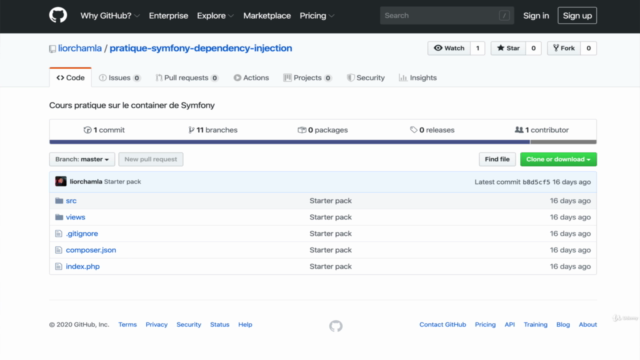Screen dimensions: 640x360
Task: Click the Actions tab play icon
Action: click(x=237, y=78)
